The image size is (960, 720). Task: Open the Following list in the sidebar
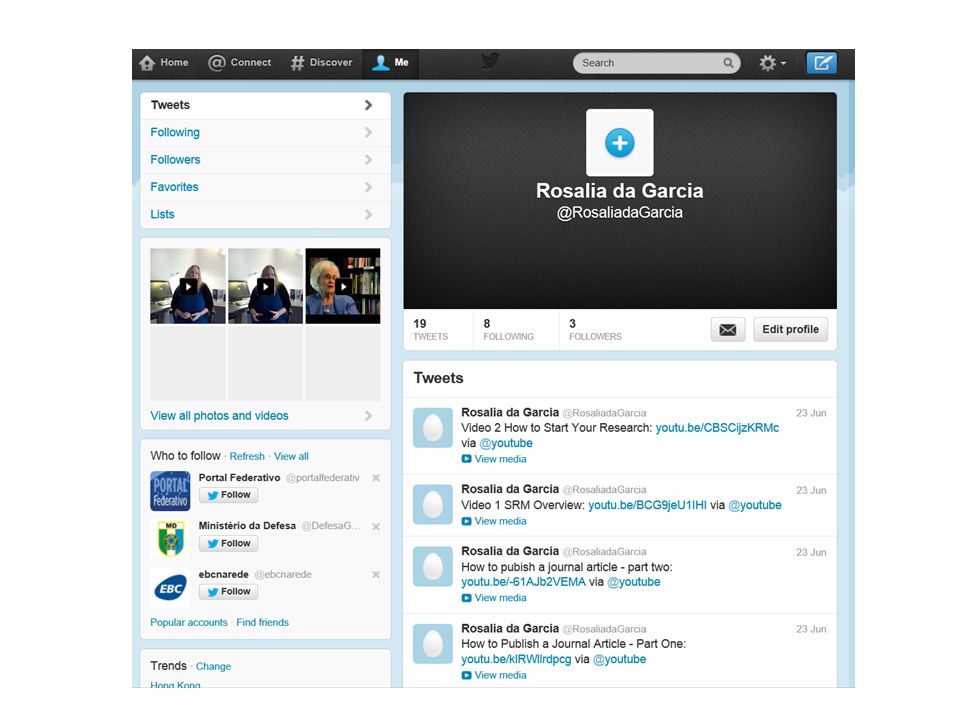(x=266, y=132)
